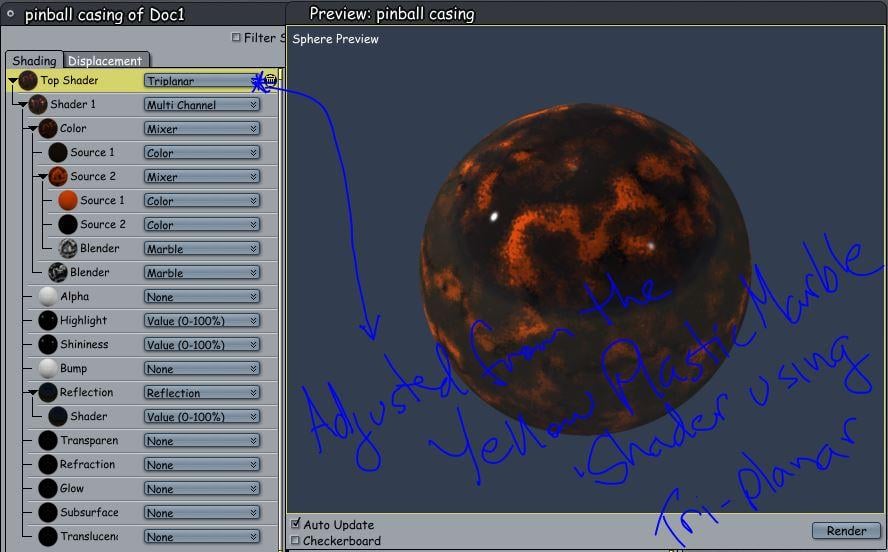Select the 'Glow' tree label
This screenshot has width=888, height=552.
pos(72,488)
